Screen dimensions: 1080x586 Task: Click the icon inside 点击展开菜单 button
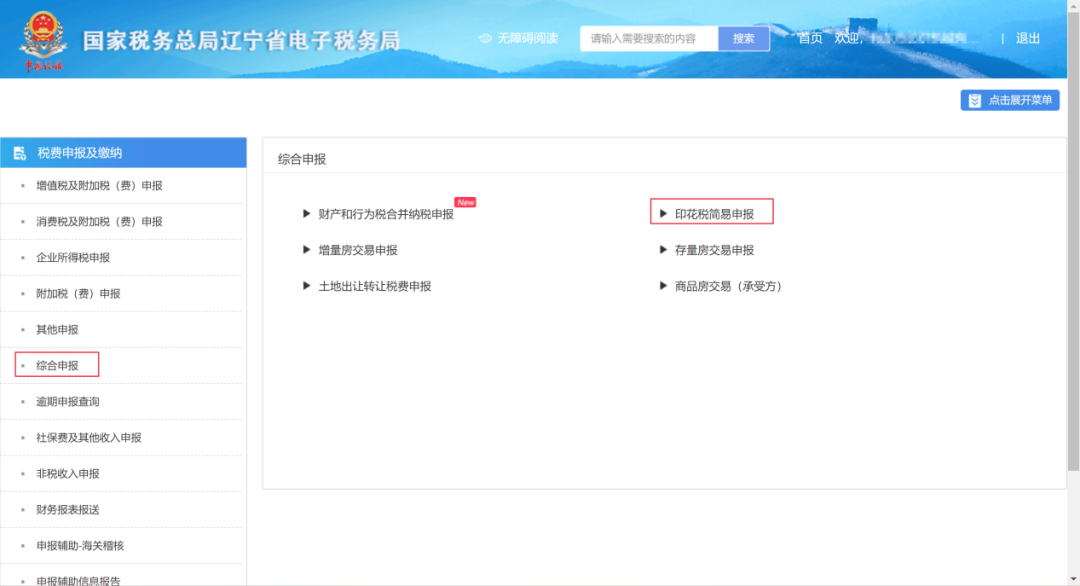coord(975,101)
